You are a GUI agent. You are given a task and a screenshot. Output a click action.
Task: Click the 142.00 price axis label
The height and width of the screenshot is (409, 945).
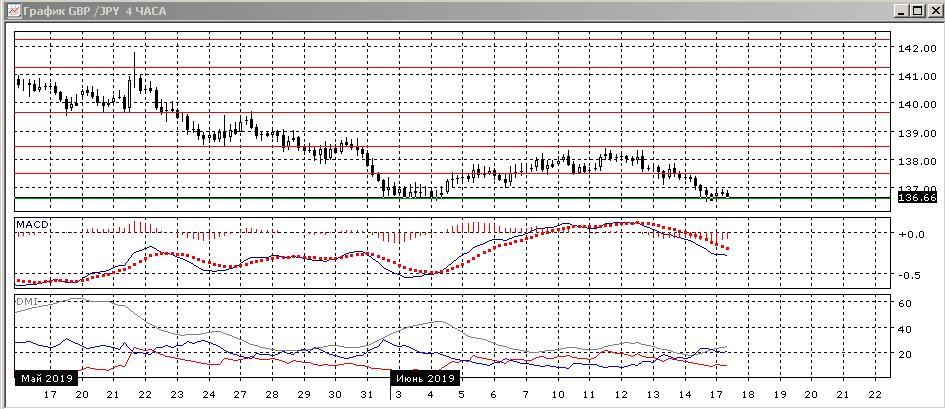pos(917,48)
